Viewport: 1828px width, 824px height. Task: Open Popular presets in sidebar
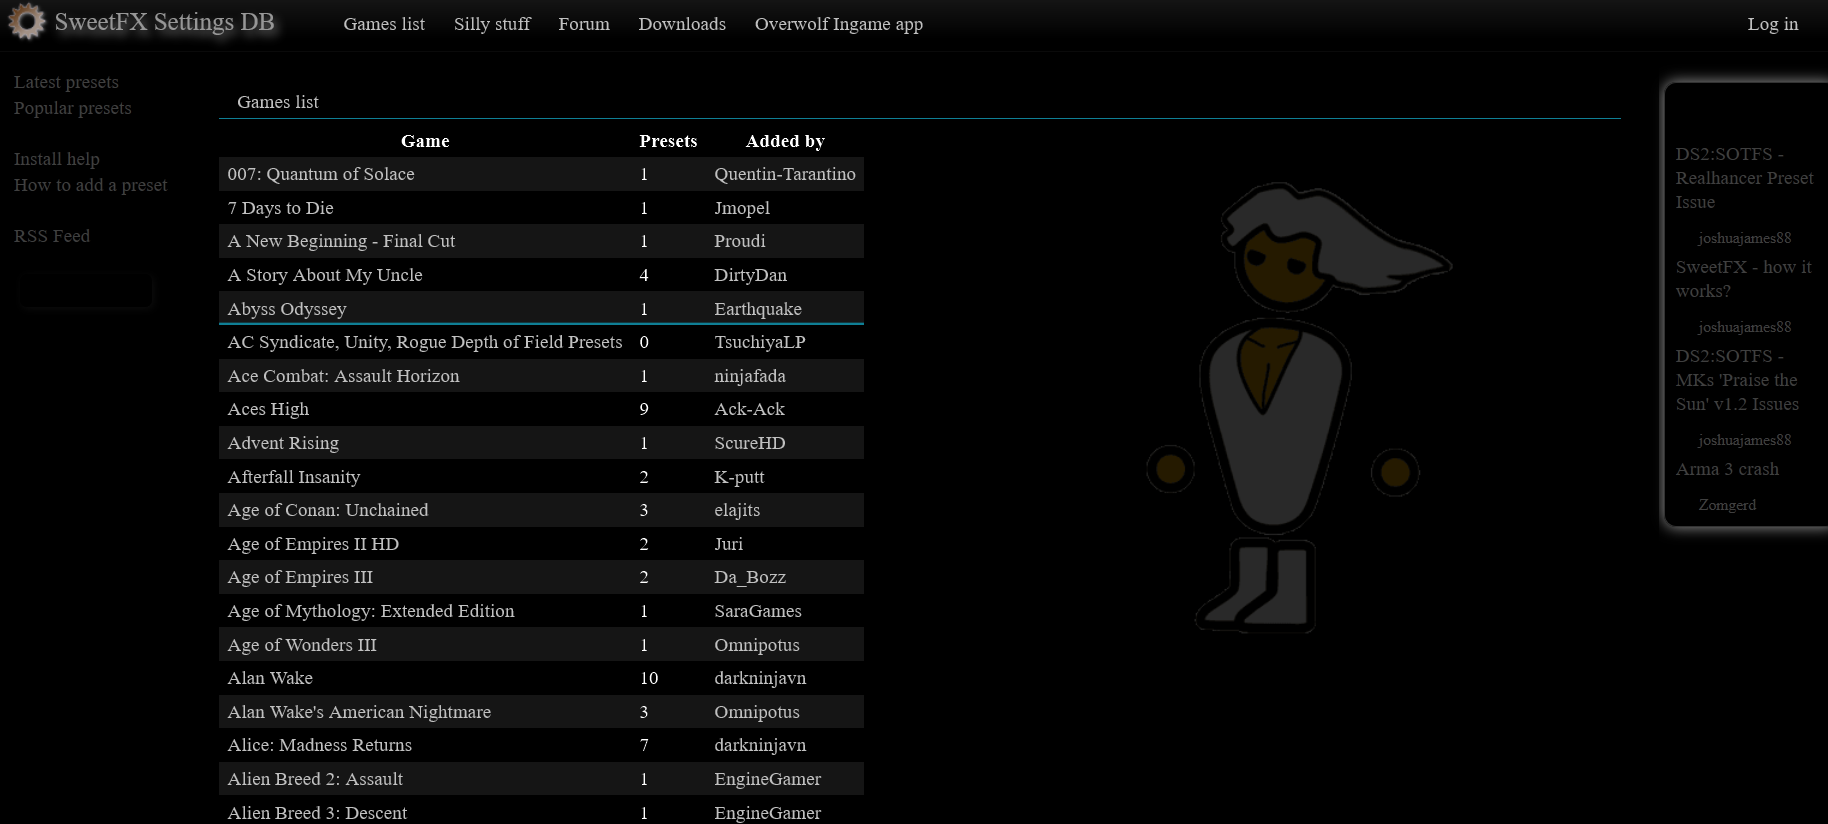[73, 108]
